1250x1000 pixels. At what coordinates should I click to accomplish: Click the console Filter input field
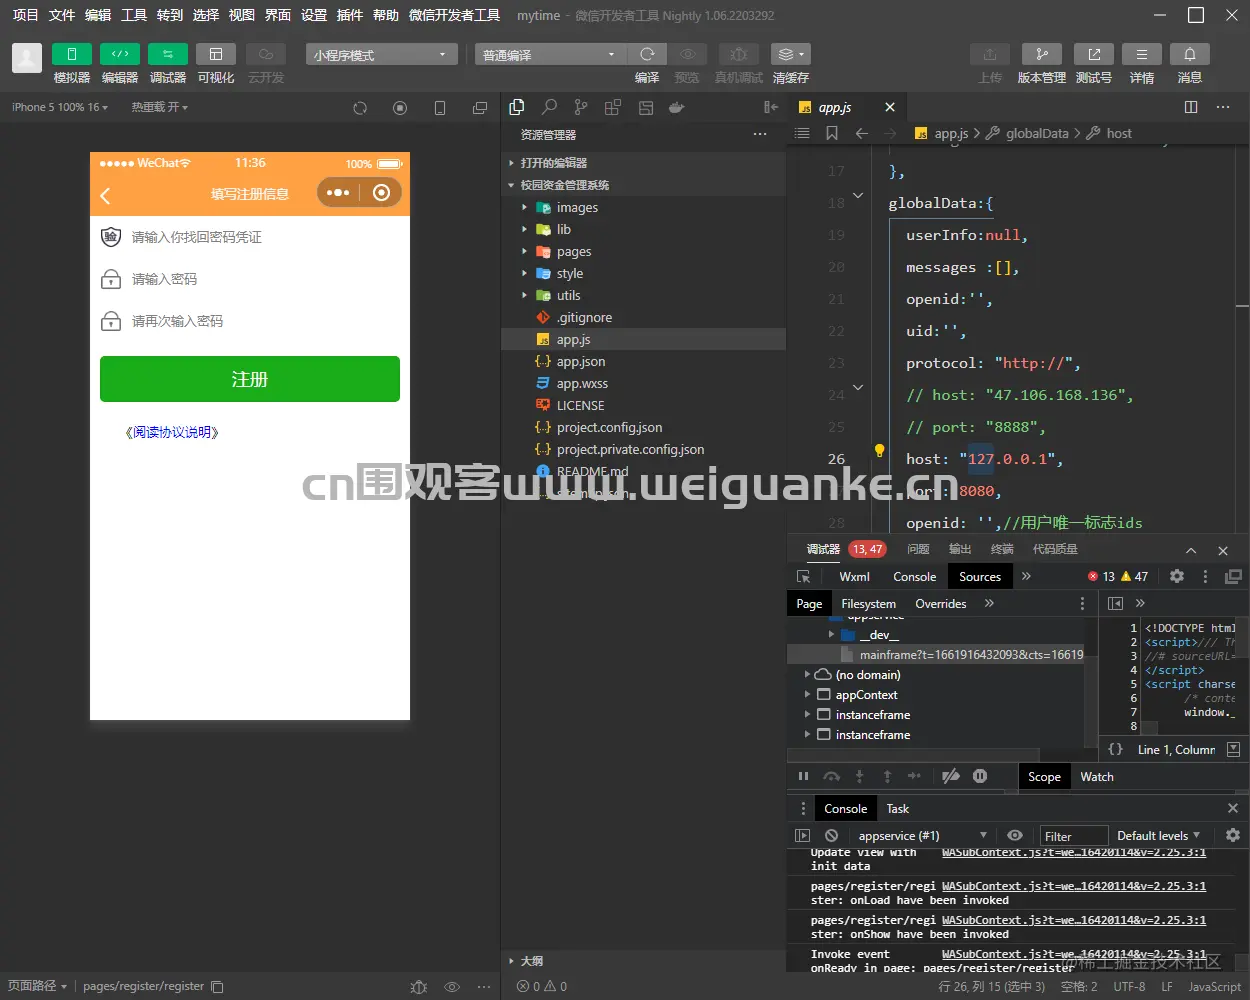1073,836
